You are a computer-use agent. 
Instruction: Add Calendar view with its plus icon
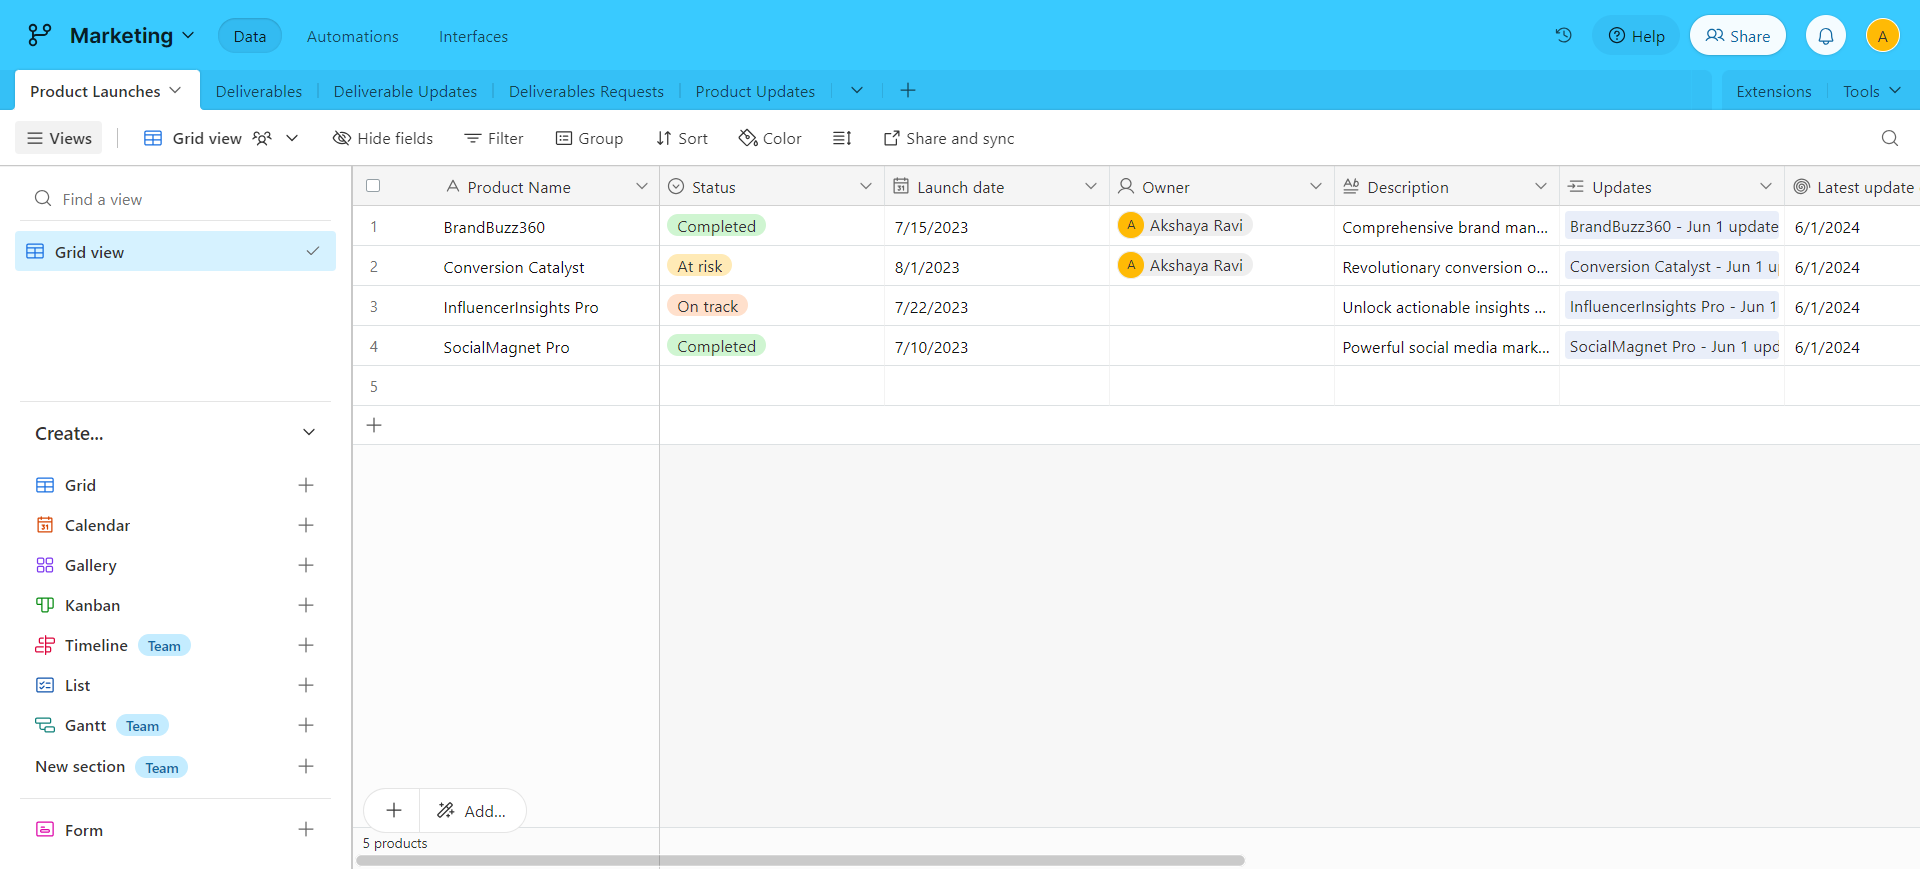coord(306,525)
